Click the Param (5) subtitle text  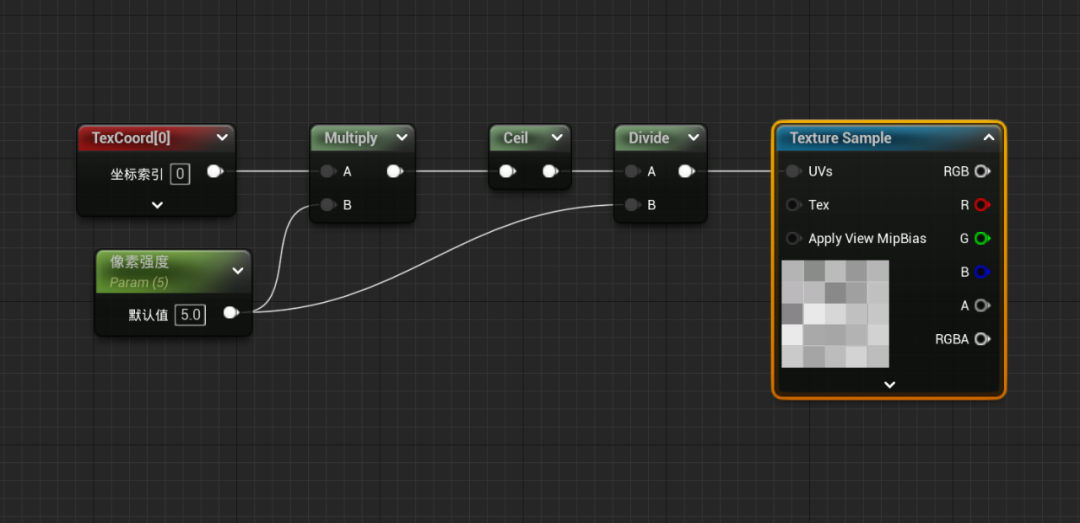coord(139,282)
